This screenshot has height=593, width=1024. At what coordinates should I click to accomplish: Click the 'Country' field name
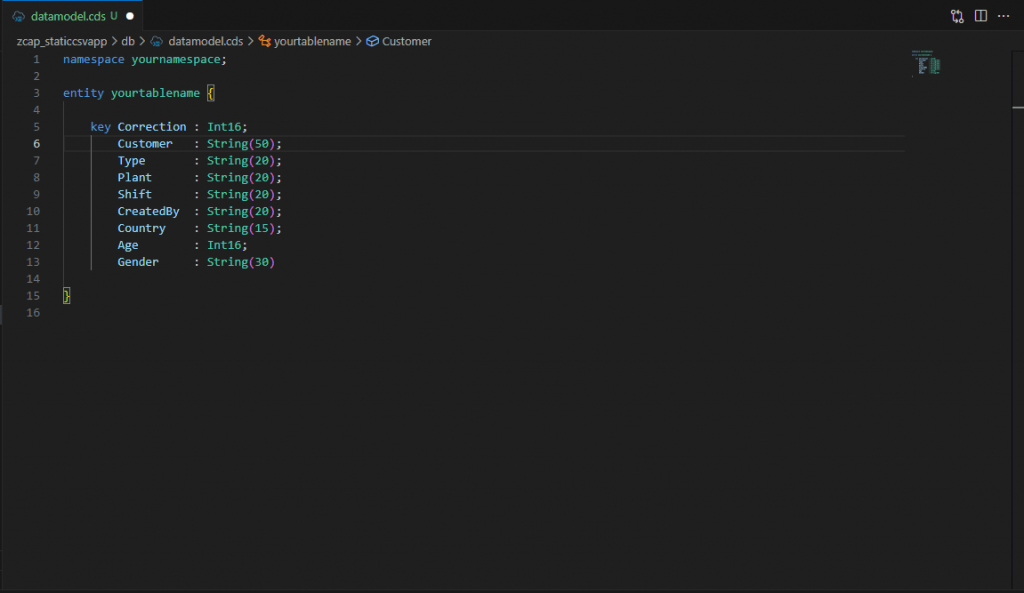point(142,229)
